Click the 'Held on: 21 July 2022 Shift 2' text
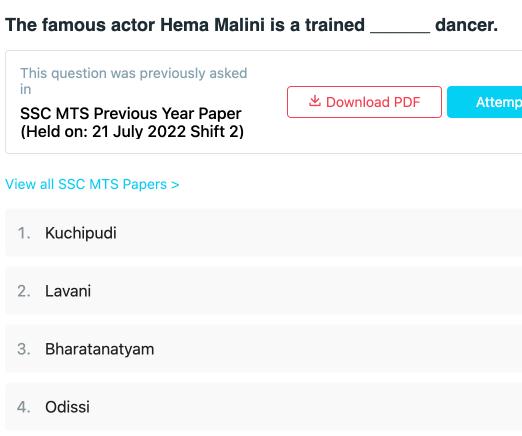The width and height of the screenshot is (522, 436). (132, 132)
